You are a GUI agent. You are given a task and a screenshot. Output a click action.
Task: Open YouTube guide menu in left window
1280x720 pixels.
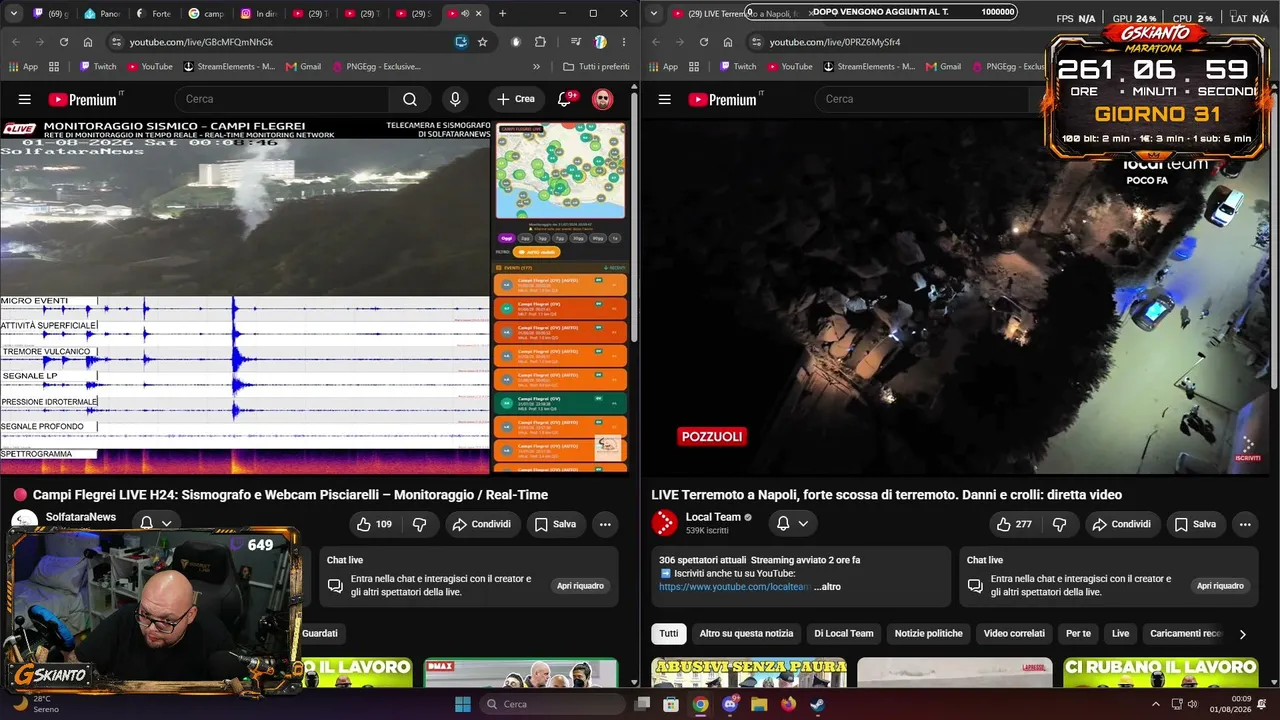click(x=25, y=99)
